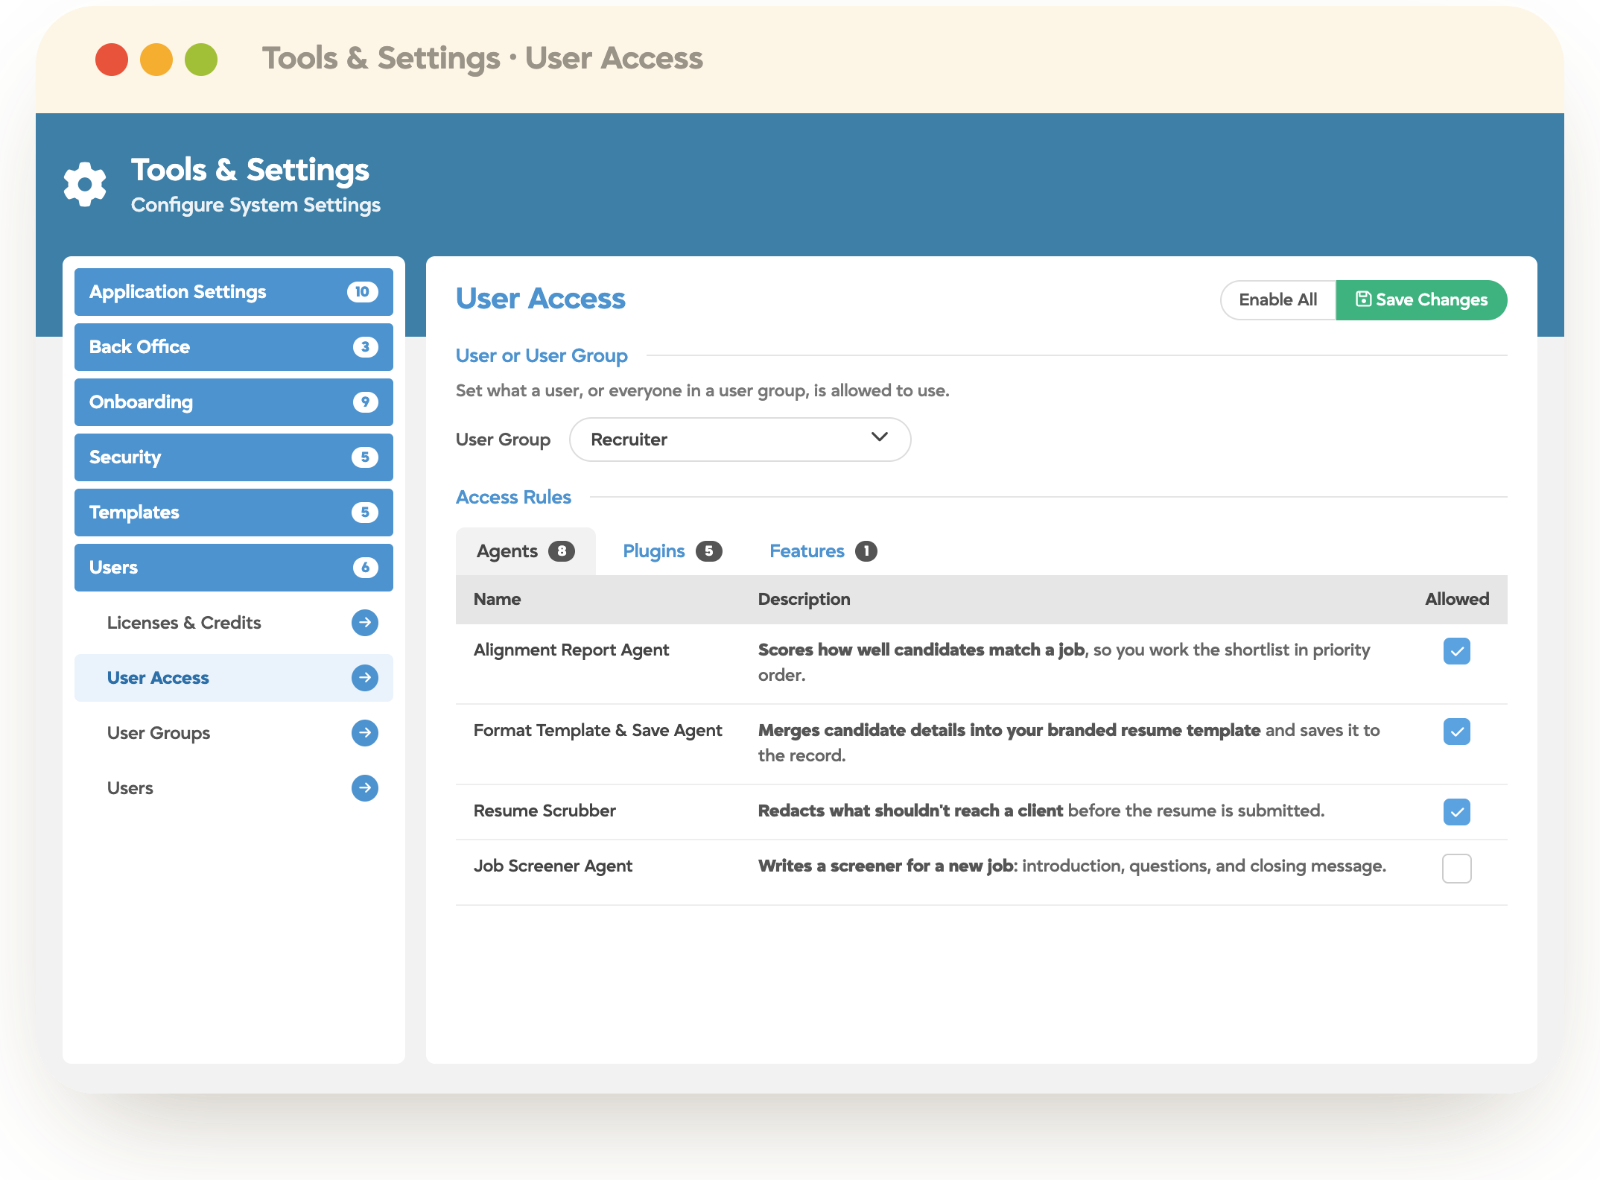Click the 'Redacts what shouldn't reach a client' description
The width and height of the screenshot is (1600, 1180).
pyautogui.click(x=1041, y=811)
